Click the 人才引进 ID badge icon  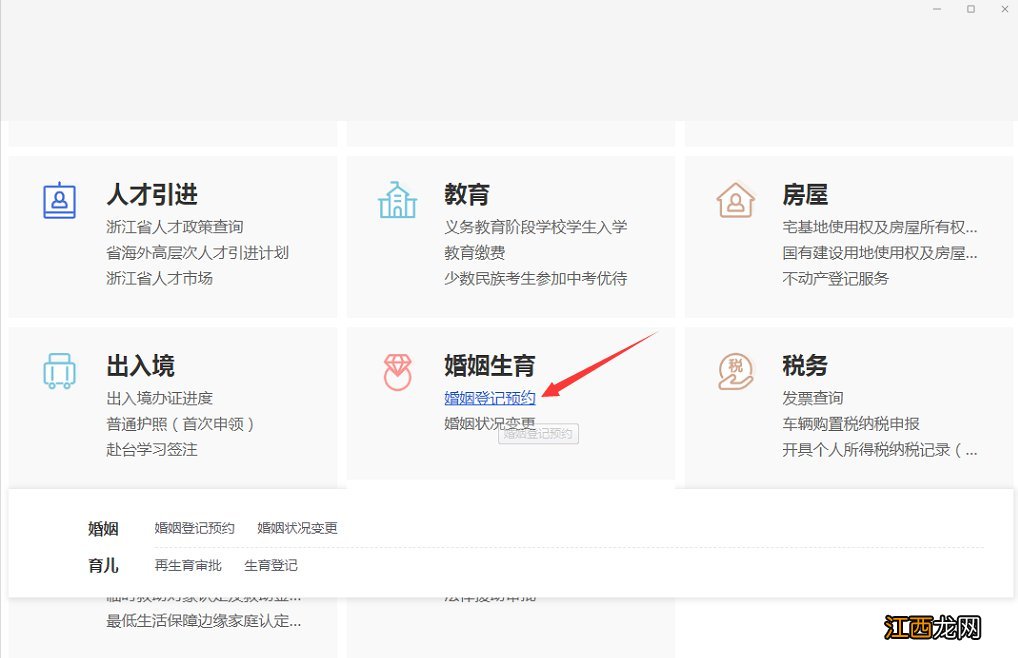point(60,200)
